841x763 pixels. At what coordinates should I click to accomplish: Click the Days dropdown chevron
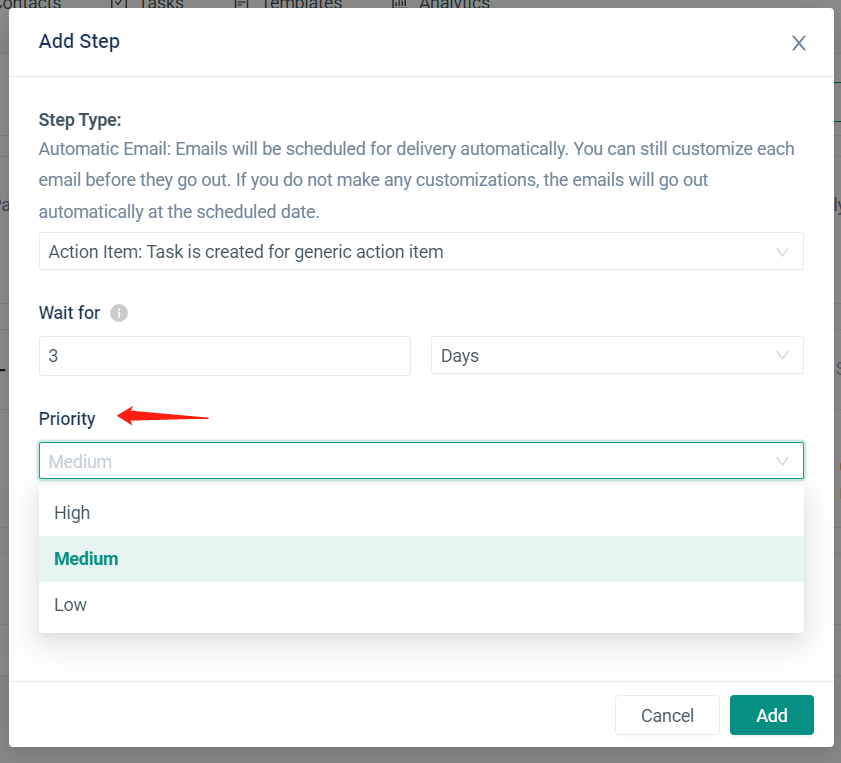point(783,356)
